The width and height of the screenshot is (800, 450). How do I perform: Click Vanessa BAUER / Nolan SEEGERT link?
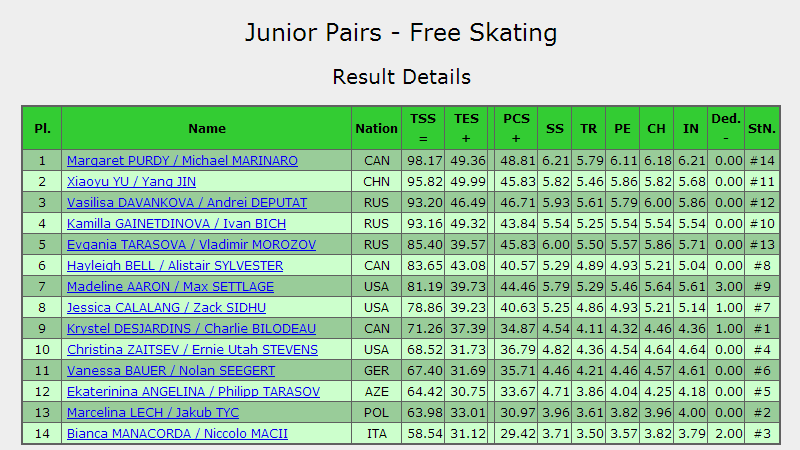coord(171,370)
